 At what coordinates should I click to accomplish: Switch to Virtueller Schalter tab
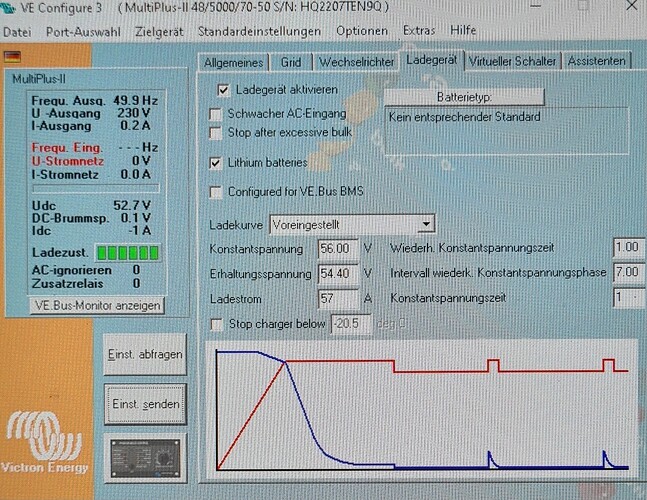[512, 61]
